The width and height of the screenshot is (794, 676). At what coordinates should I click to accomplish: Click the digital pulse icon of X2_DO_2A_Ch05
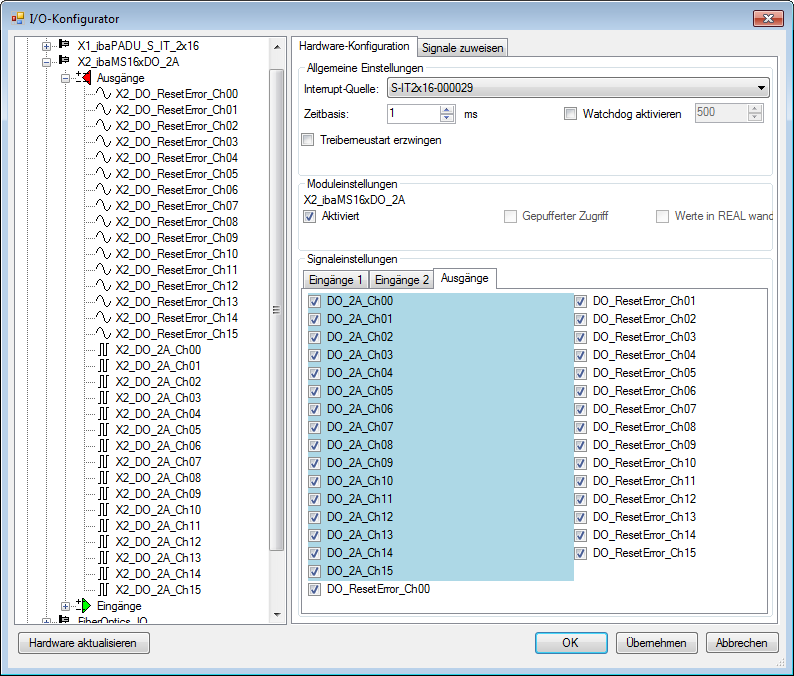[103, 430]
